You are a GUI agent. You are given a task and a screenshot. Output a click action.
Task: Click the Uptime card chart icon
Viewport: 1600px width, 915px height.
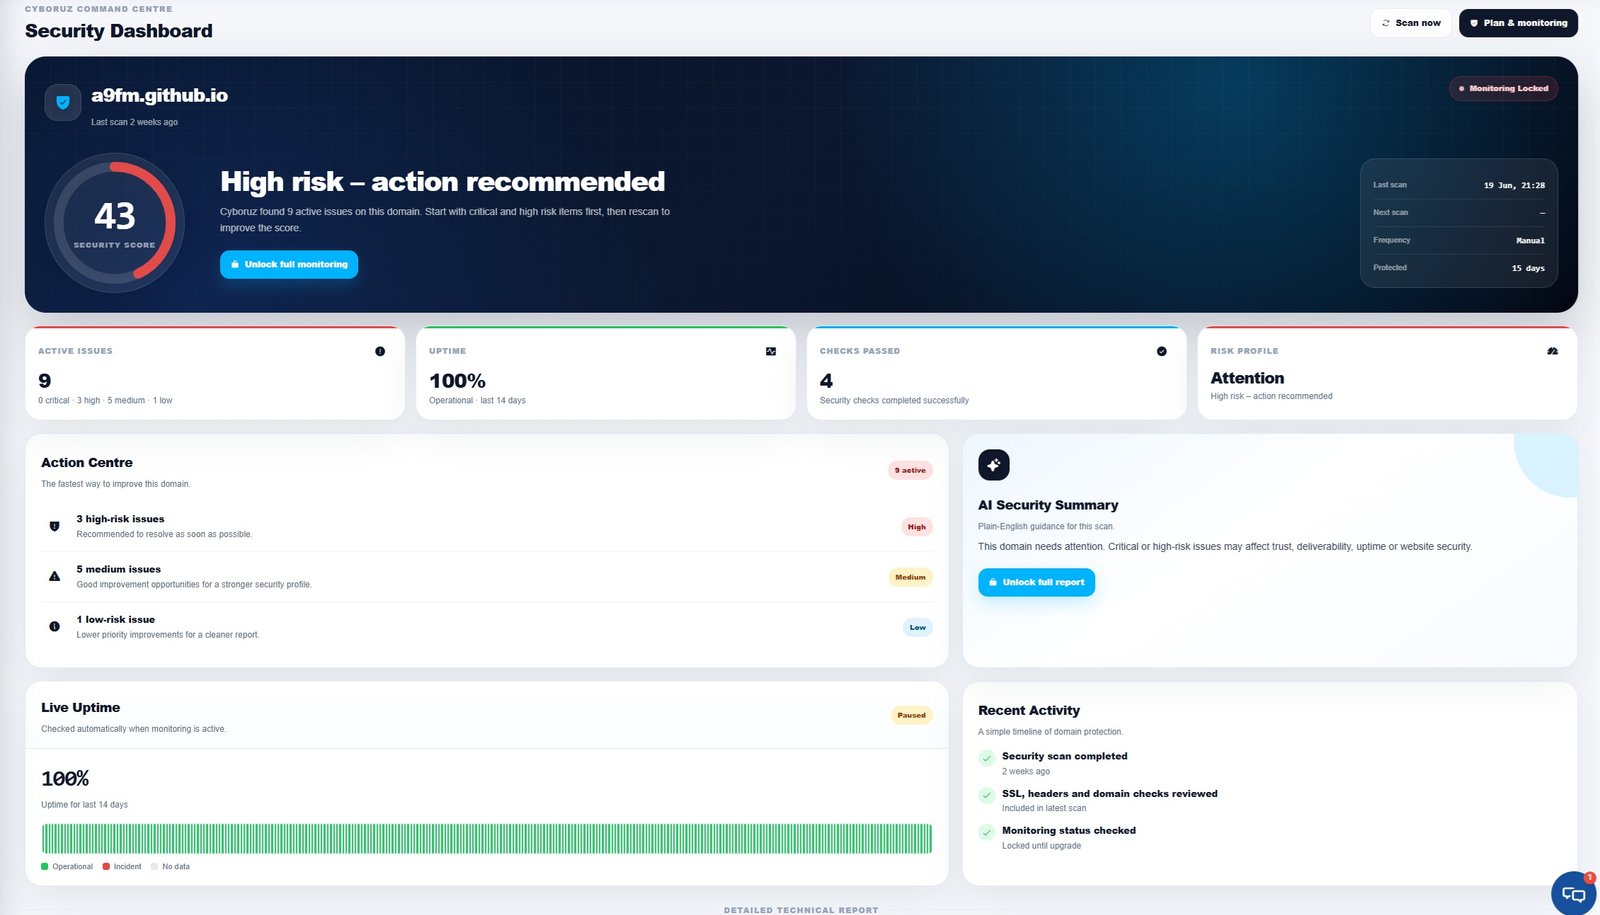(771, 351)
